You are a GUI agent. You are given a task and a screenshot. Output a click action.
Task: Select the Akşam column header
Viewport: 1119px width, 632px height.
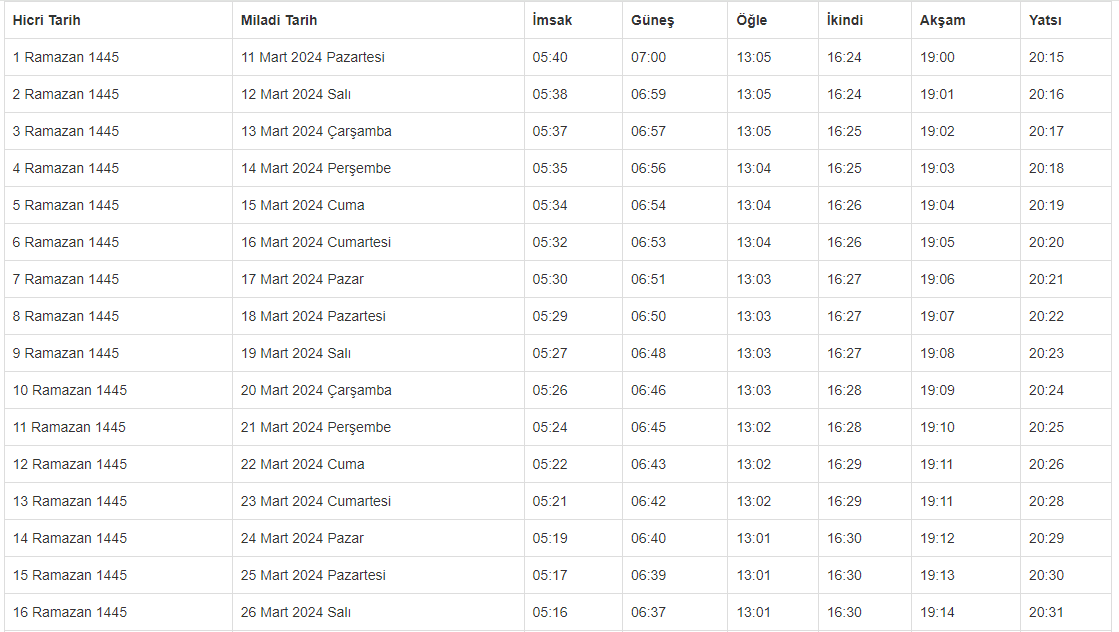coord(943,20)
